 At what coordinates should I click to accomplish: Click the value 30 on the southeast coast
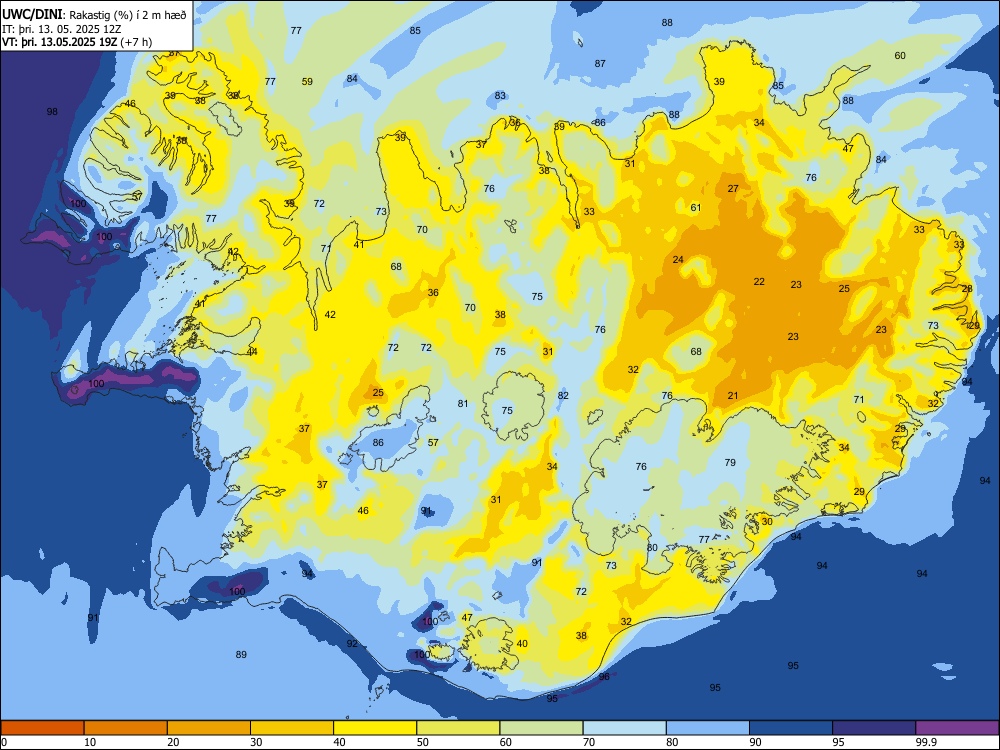click(x=767, y=521)
